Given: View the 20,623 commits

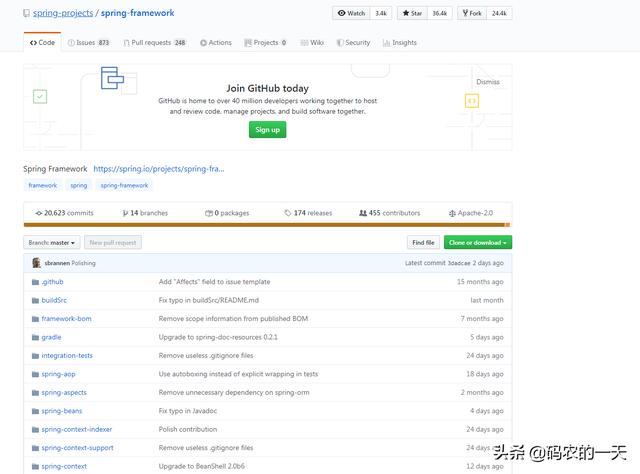Looking at the screenshot, I should tap(64, 213).
